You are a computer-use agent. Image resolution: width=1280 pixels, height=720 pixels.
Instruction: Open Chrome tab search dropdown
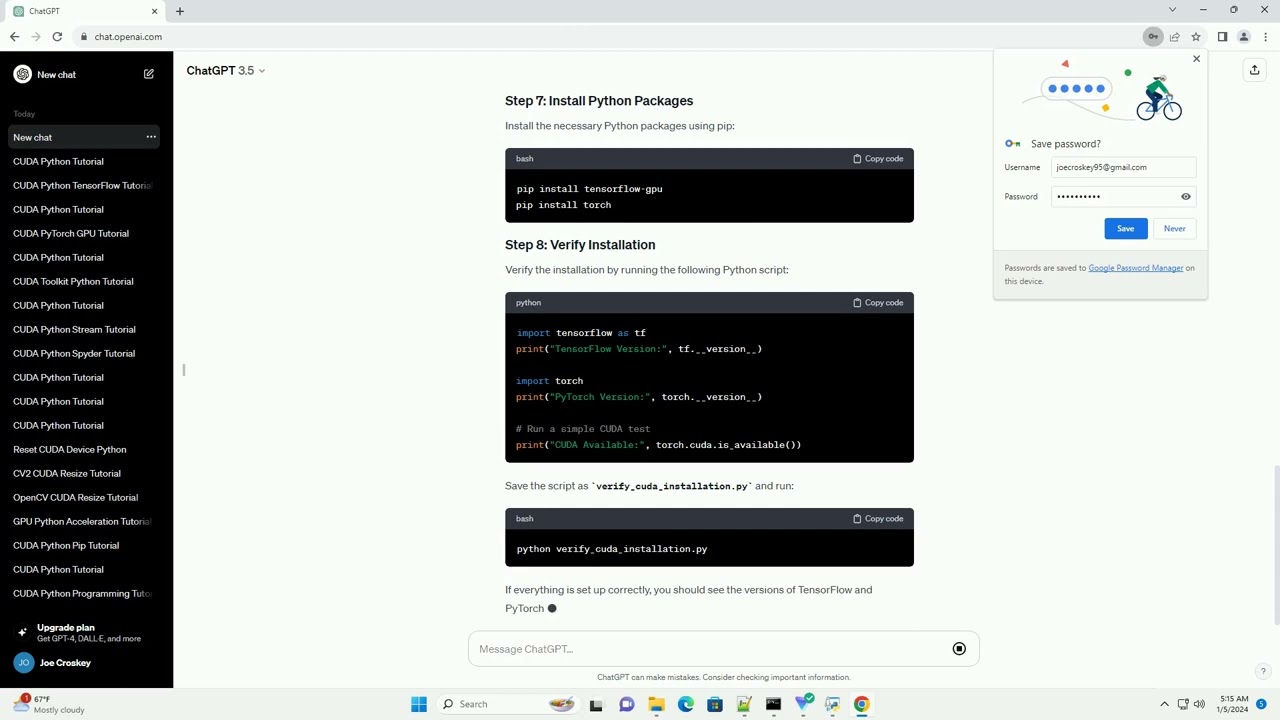[1173, 10]
